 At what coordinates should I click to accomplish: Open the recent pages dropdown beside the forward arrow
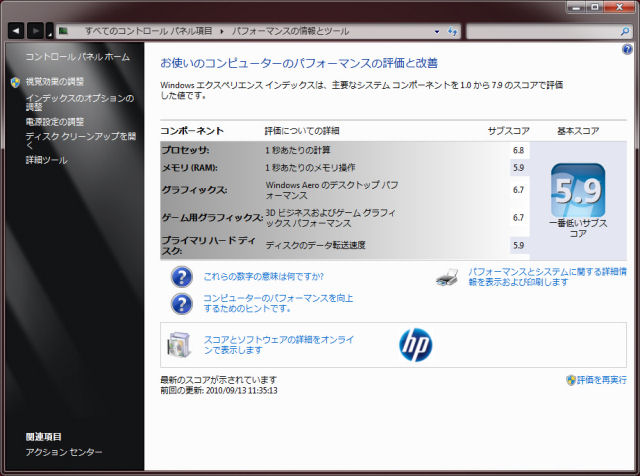click(49, 32)
